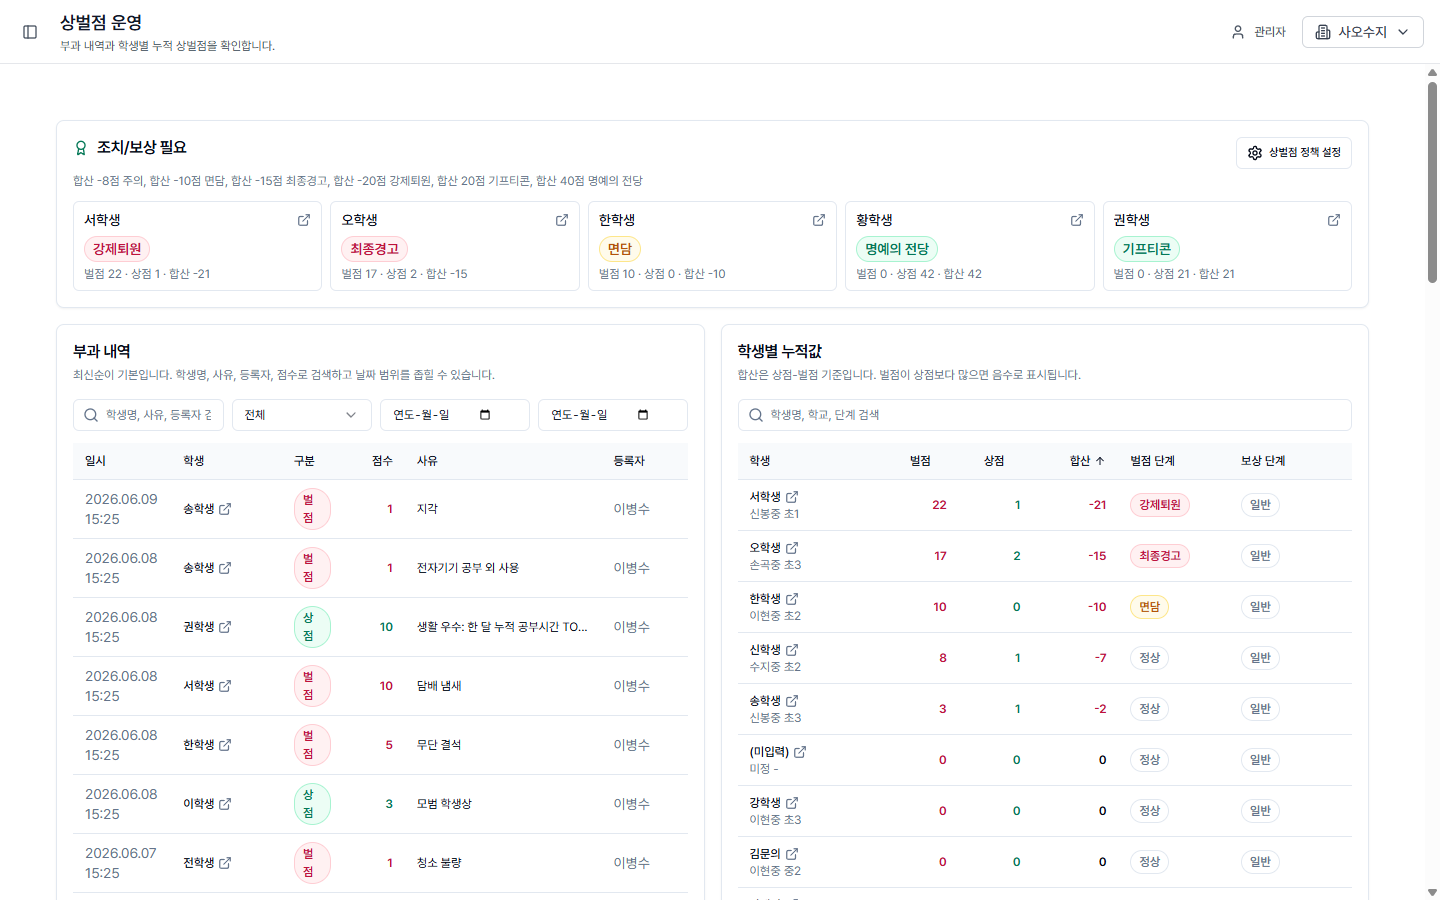Click 기프티콘 badge on 권학생 card
Image resolution: width=1440 pixels, height=900 pixels.
tap(1146, 249)
